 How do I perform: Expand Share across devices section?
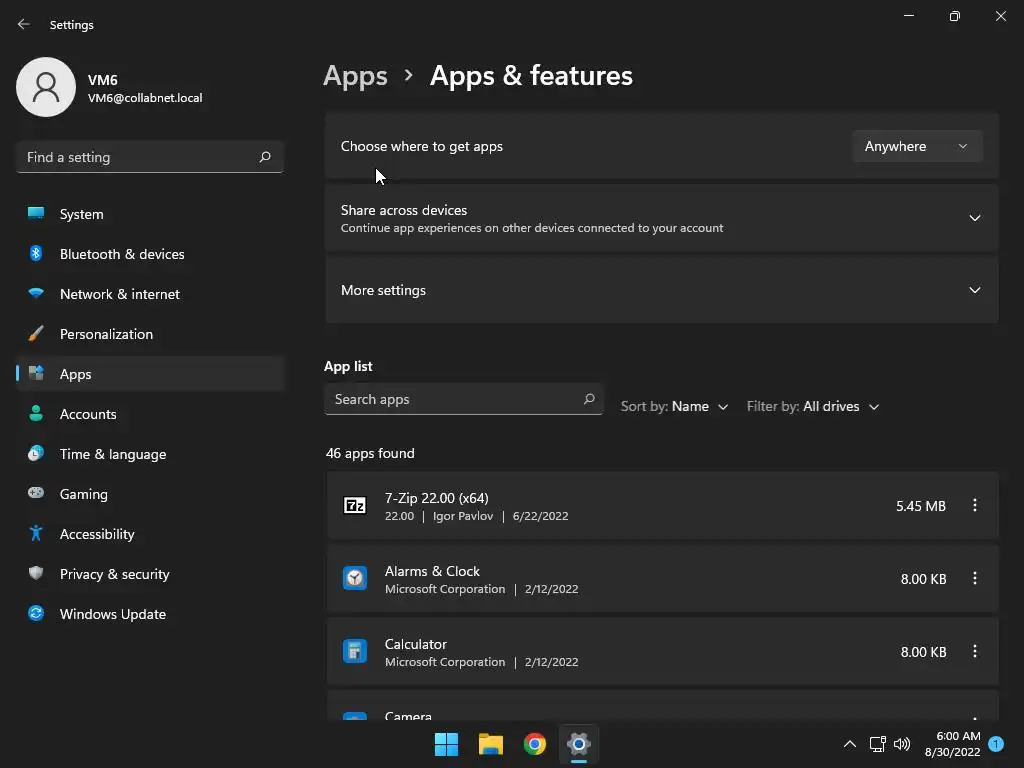point(974,218)
